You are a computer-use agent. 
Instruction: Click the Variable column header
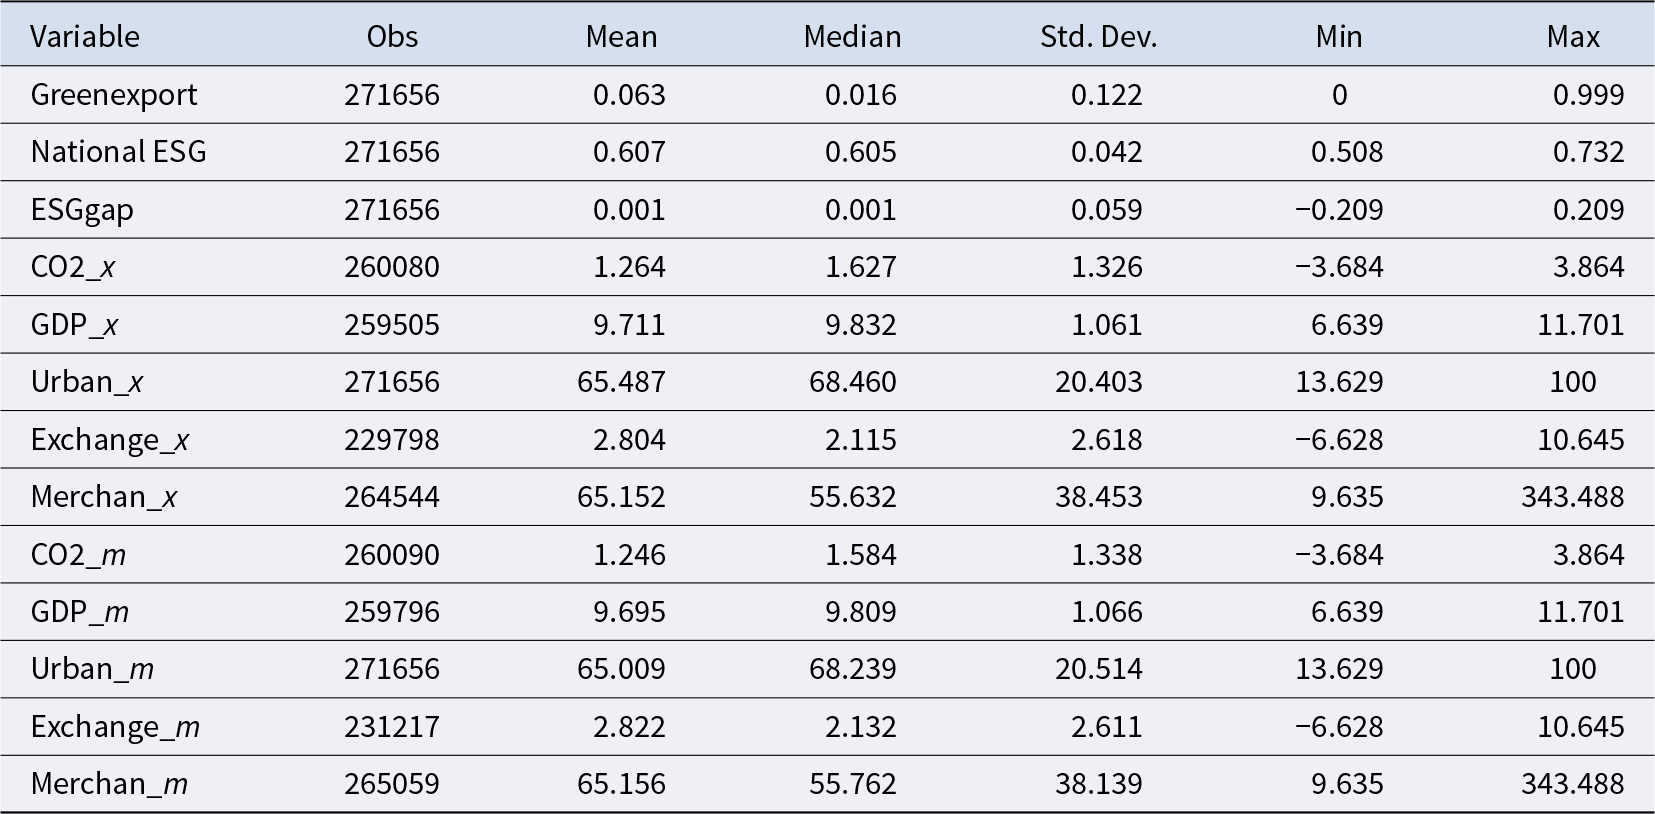[85, 37]
